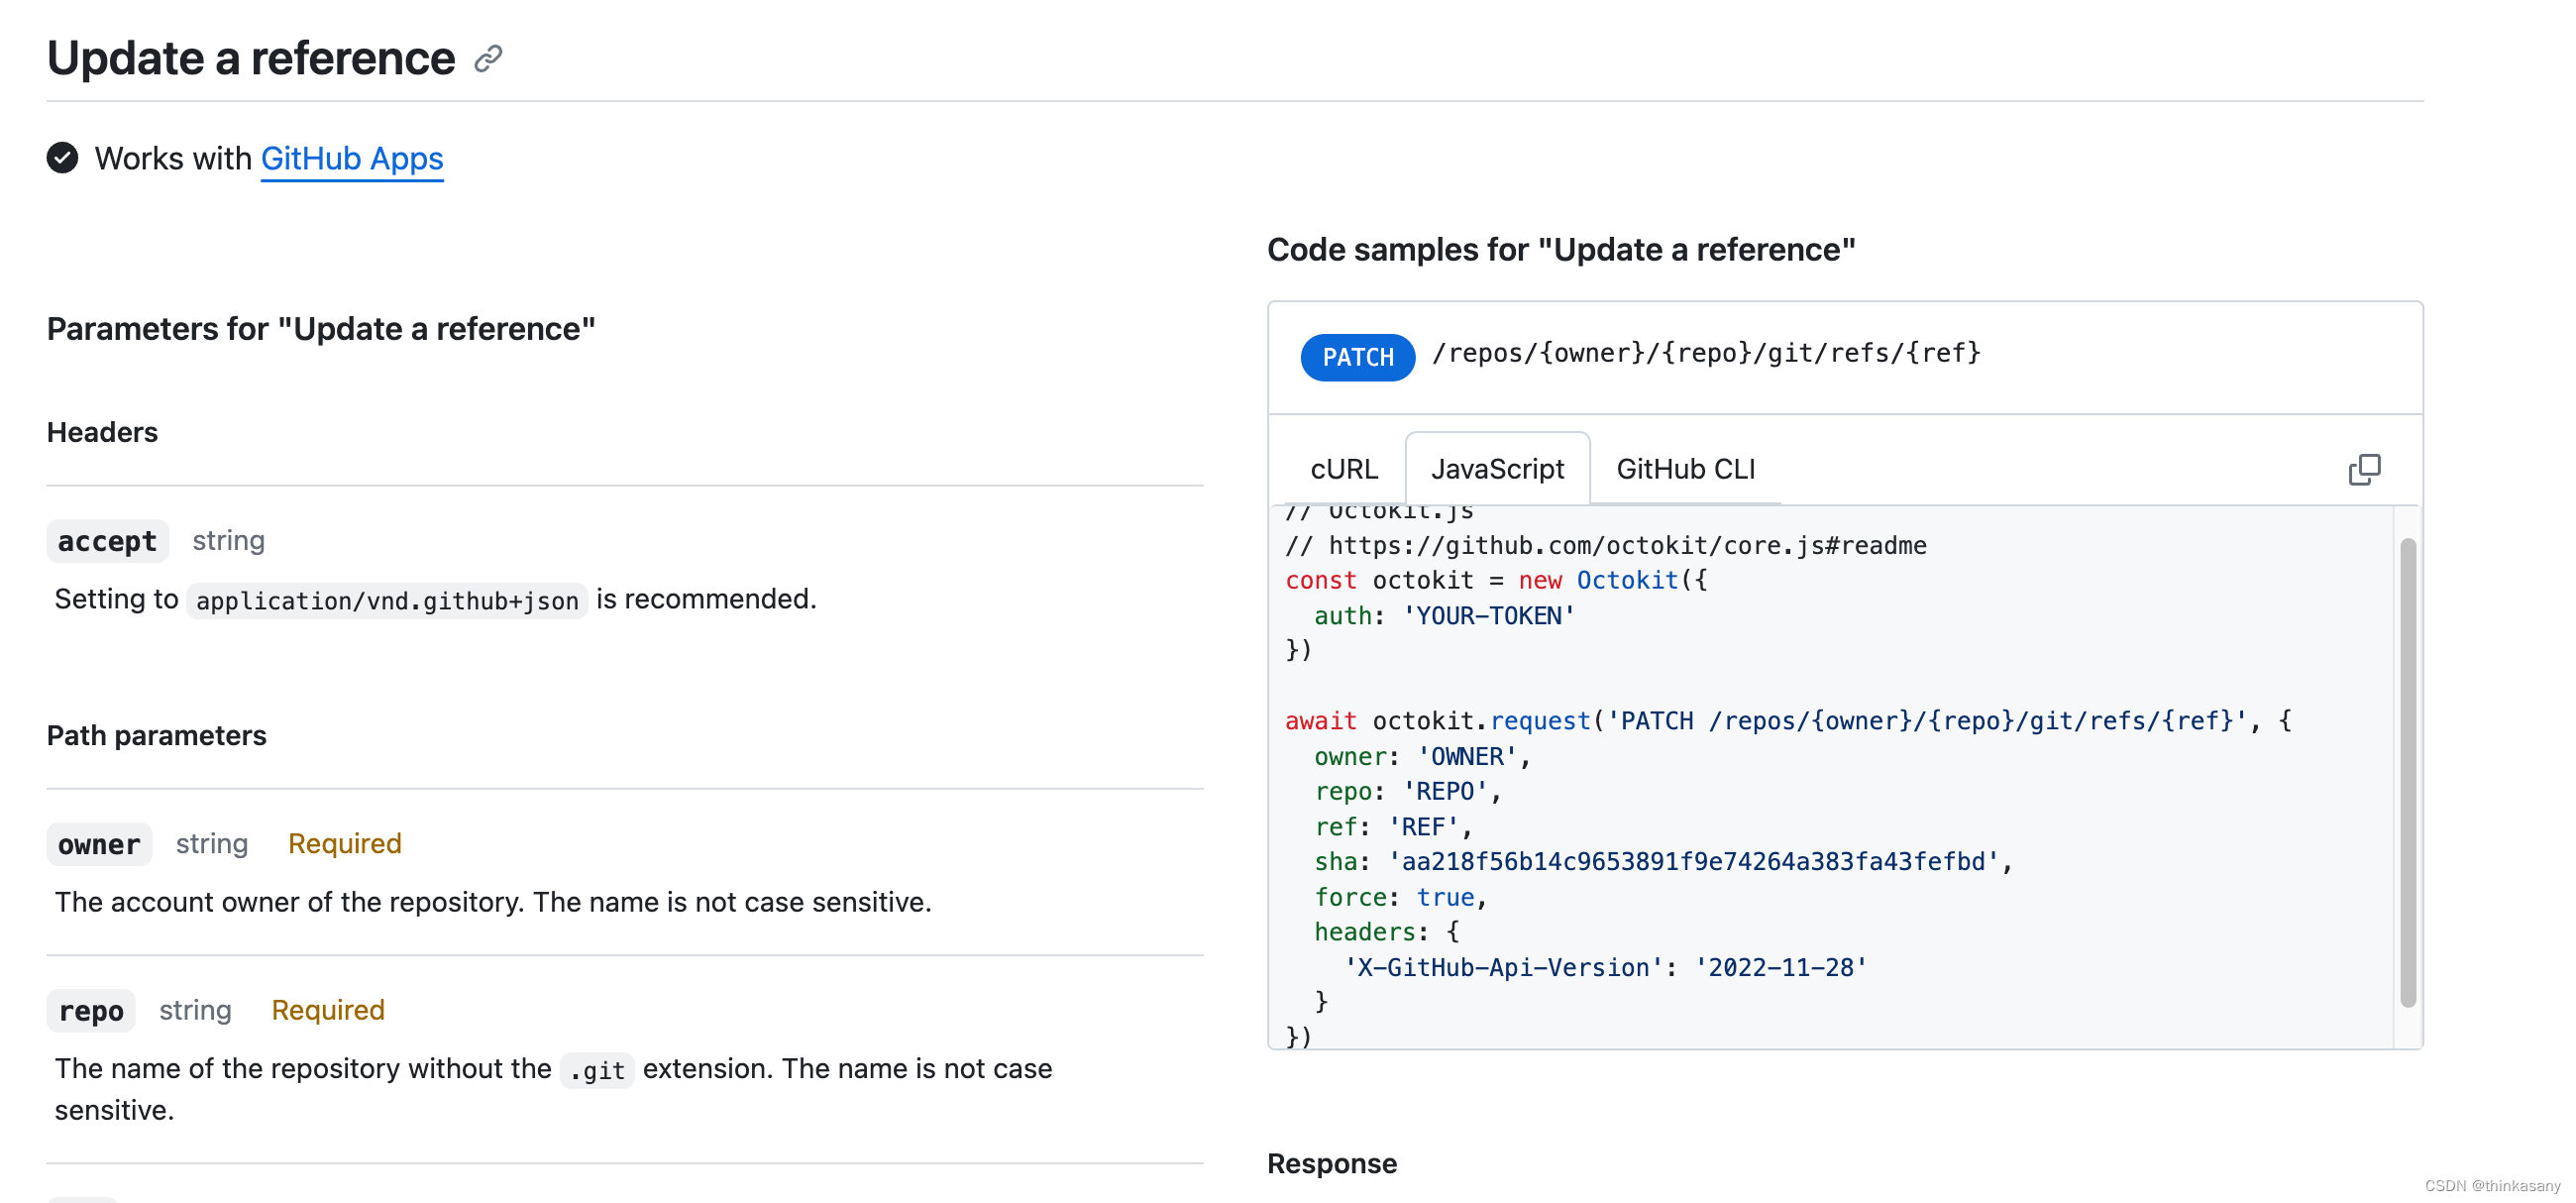Select the accept header parameter chip

click(x=106, y=540)
